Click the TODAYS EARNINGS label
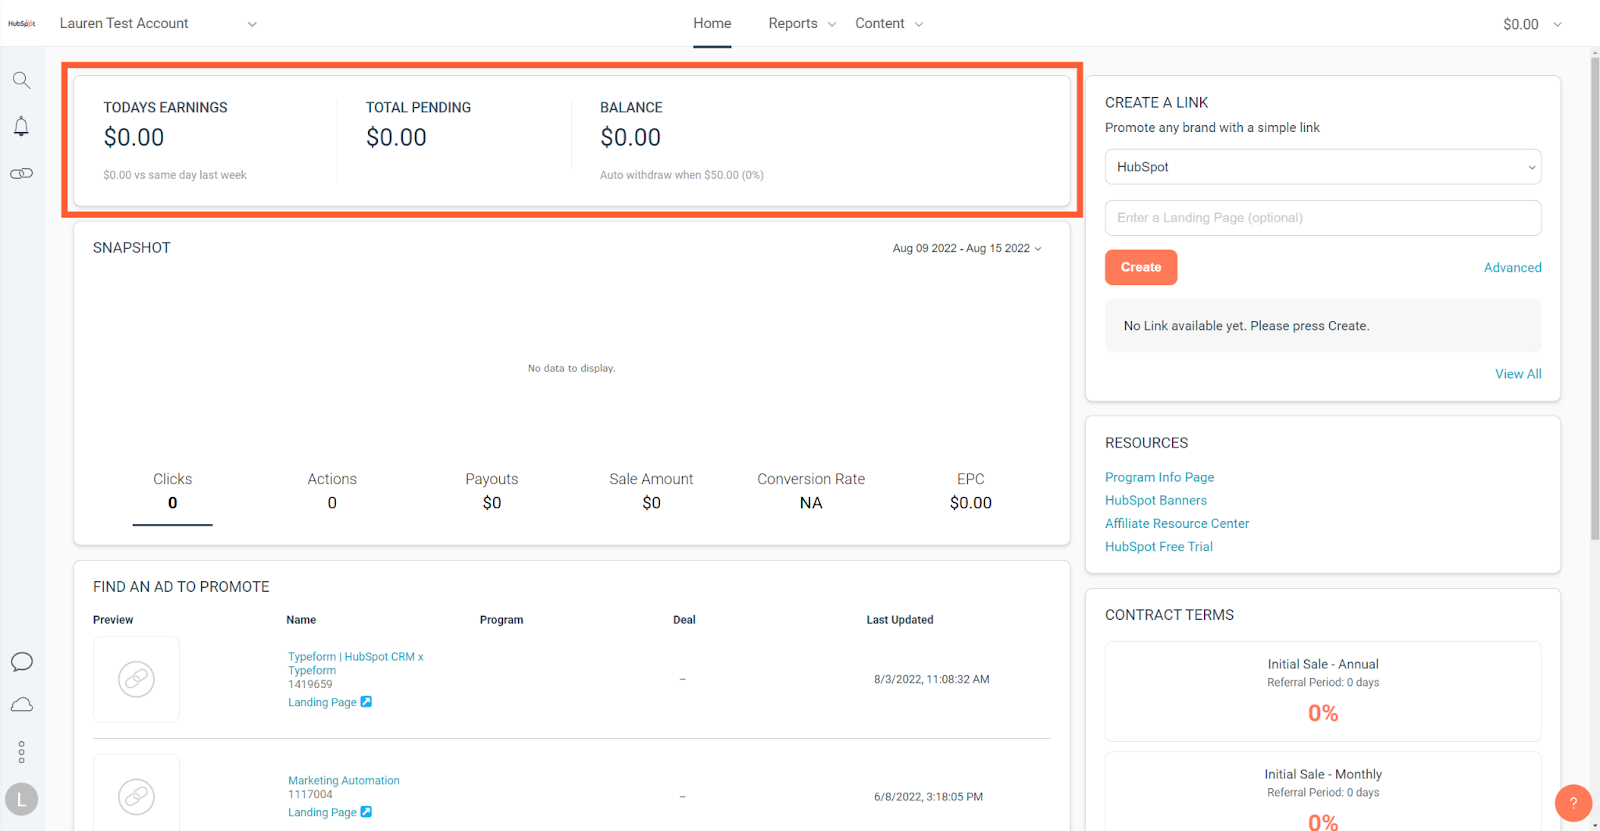 pyautogui.click(x=165, y=107)
